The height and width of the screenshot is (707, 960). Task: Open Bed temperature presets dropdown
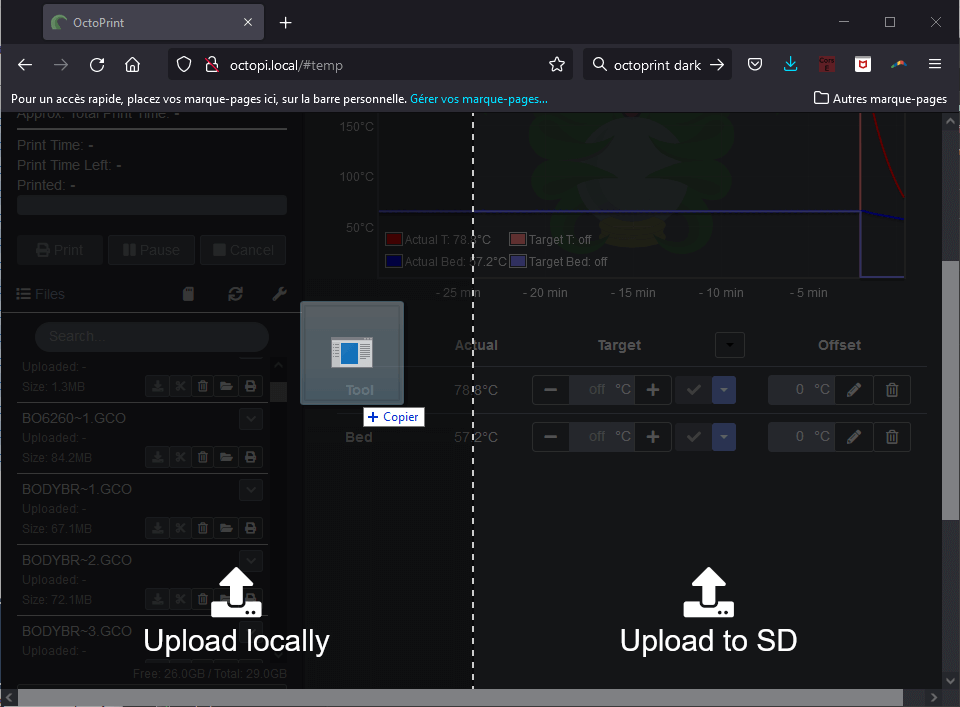[x=724, y=437]
